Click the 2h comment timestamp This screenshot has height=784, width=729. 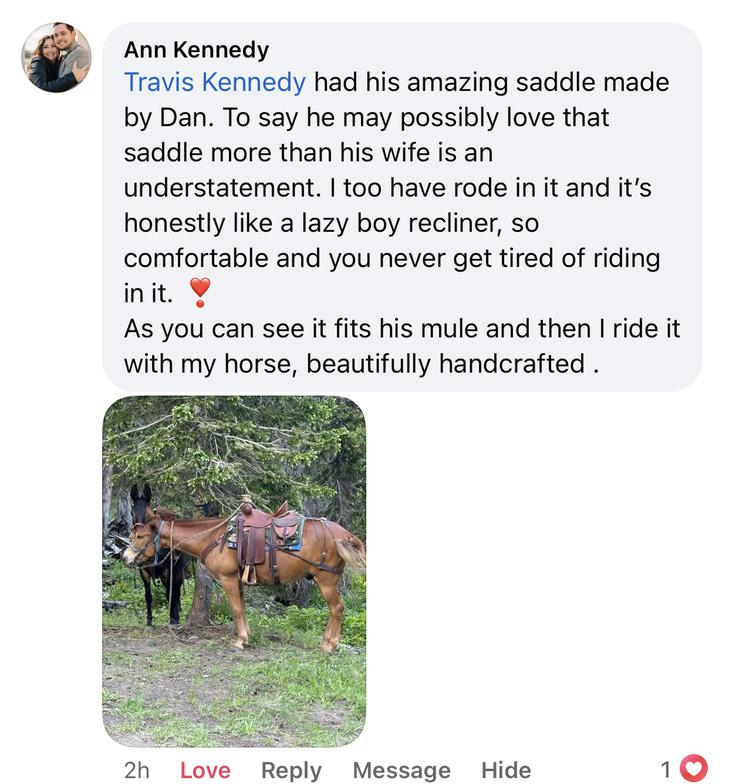pyautogui.click(x=136, y=769)
